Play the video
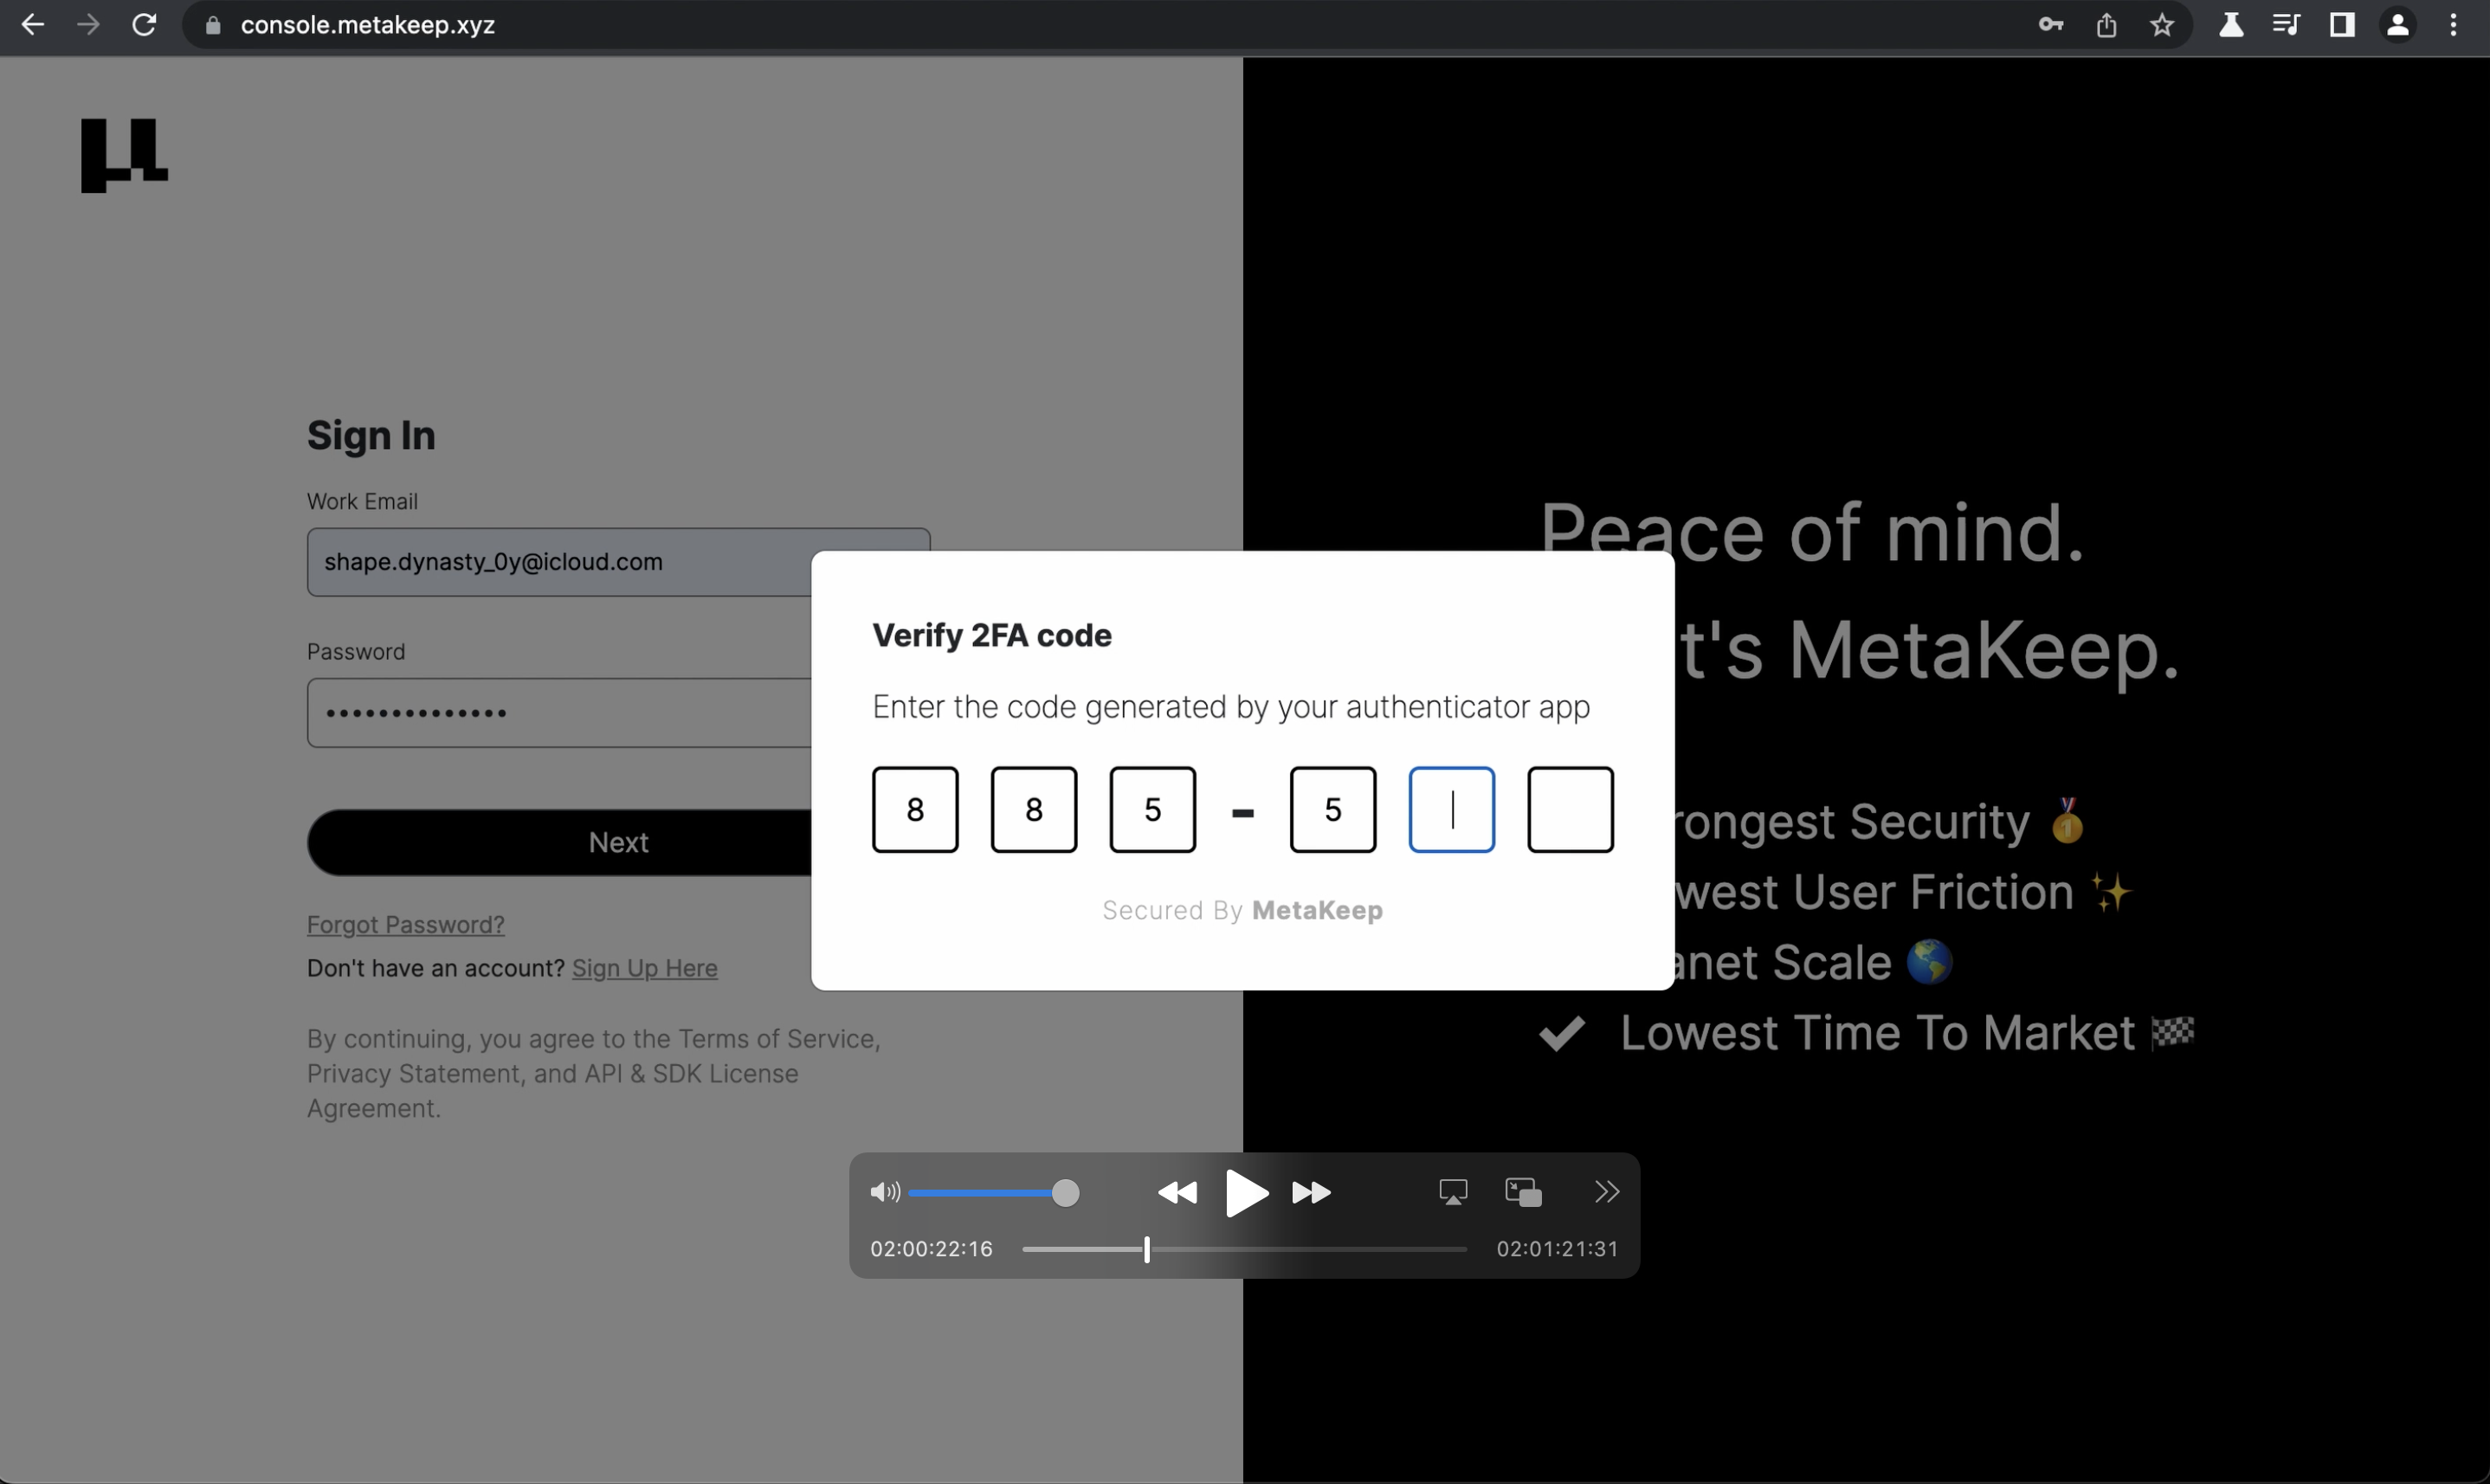Screen dimensions: 2490x1484 1246,1193
